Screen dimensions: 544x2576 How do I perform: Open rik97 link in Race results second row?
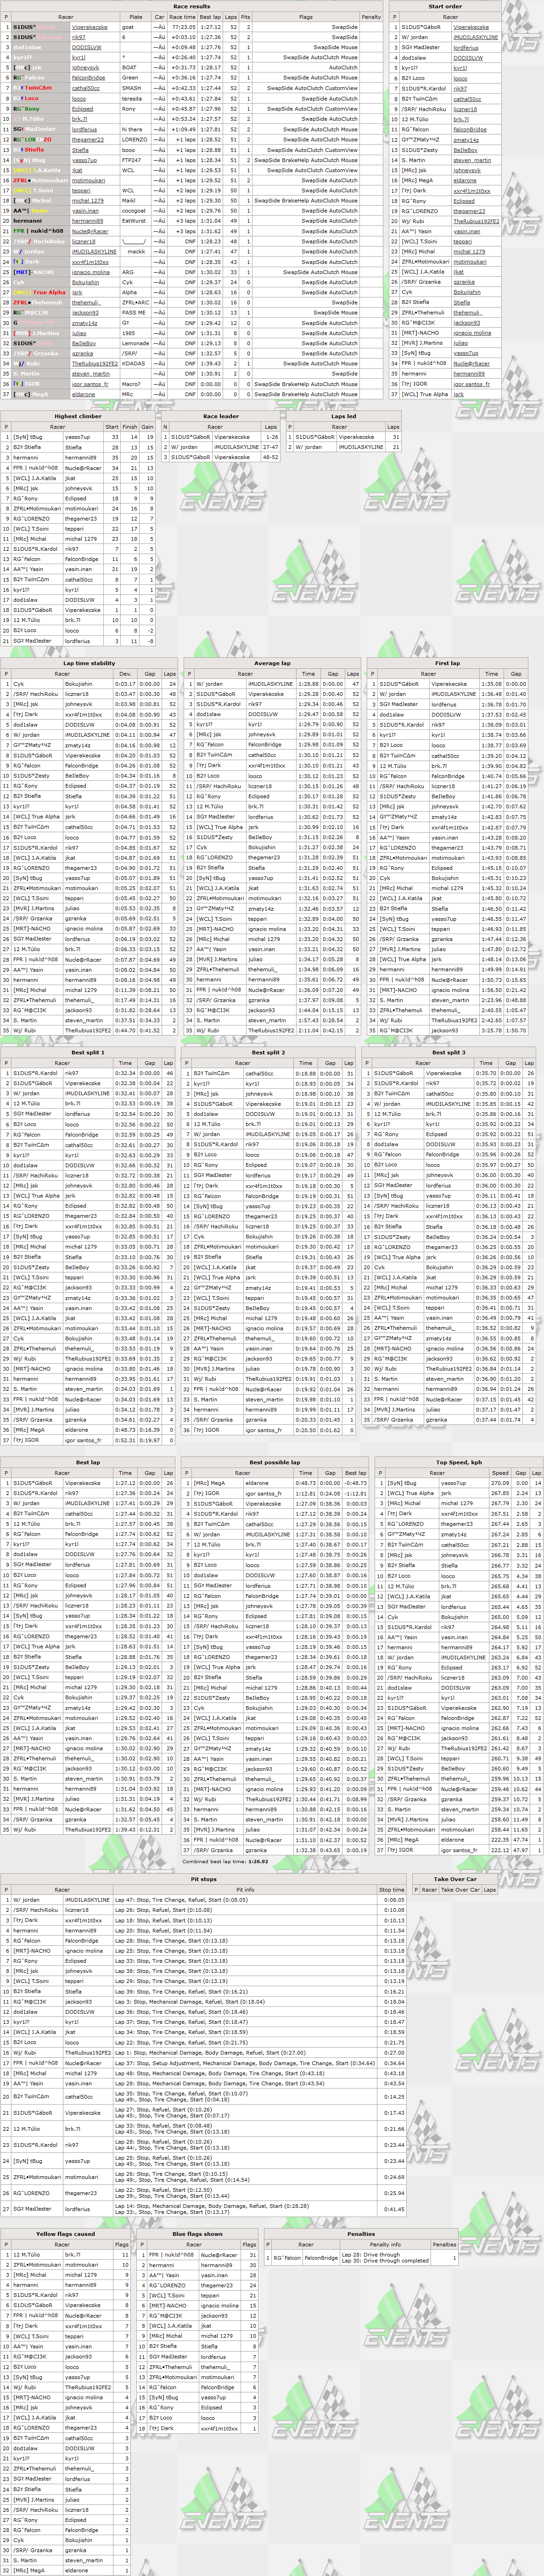(79, 37)
